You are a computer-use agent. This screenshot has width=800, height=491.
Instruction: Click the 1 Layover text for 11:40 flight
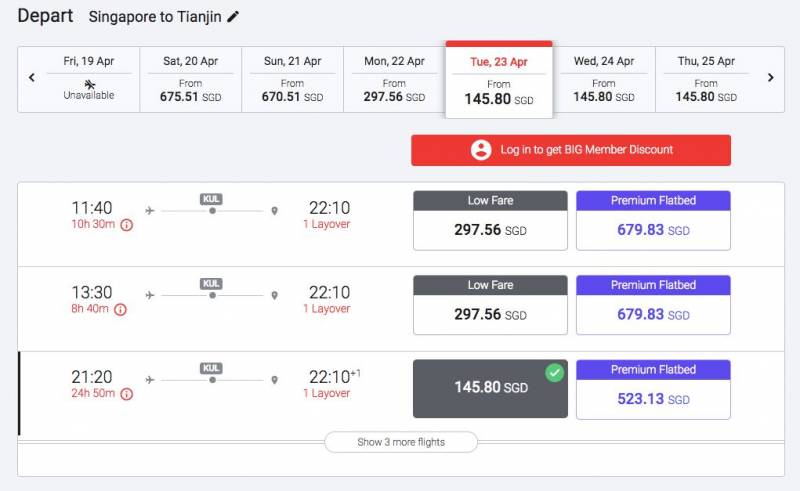pyautogui.click(x=327, y=225)
